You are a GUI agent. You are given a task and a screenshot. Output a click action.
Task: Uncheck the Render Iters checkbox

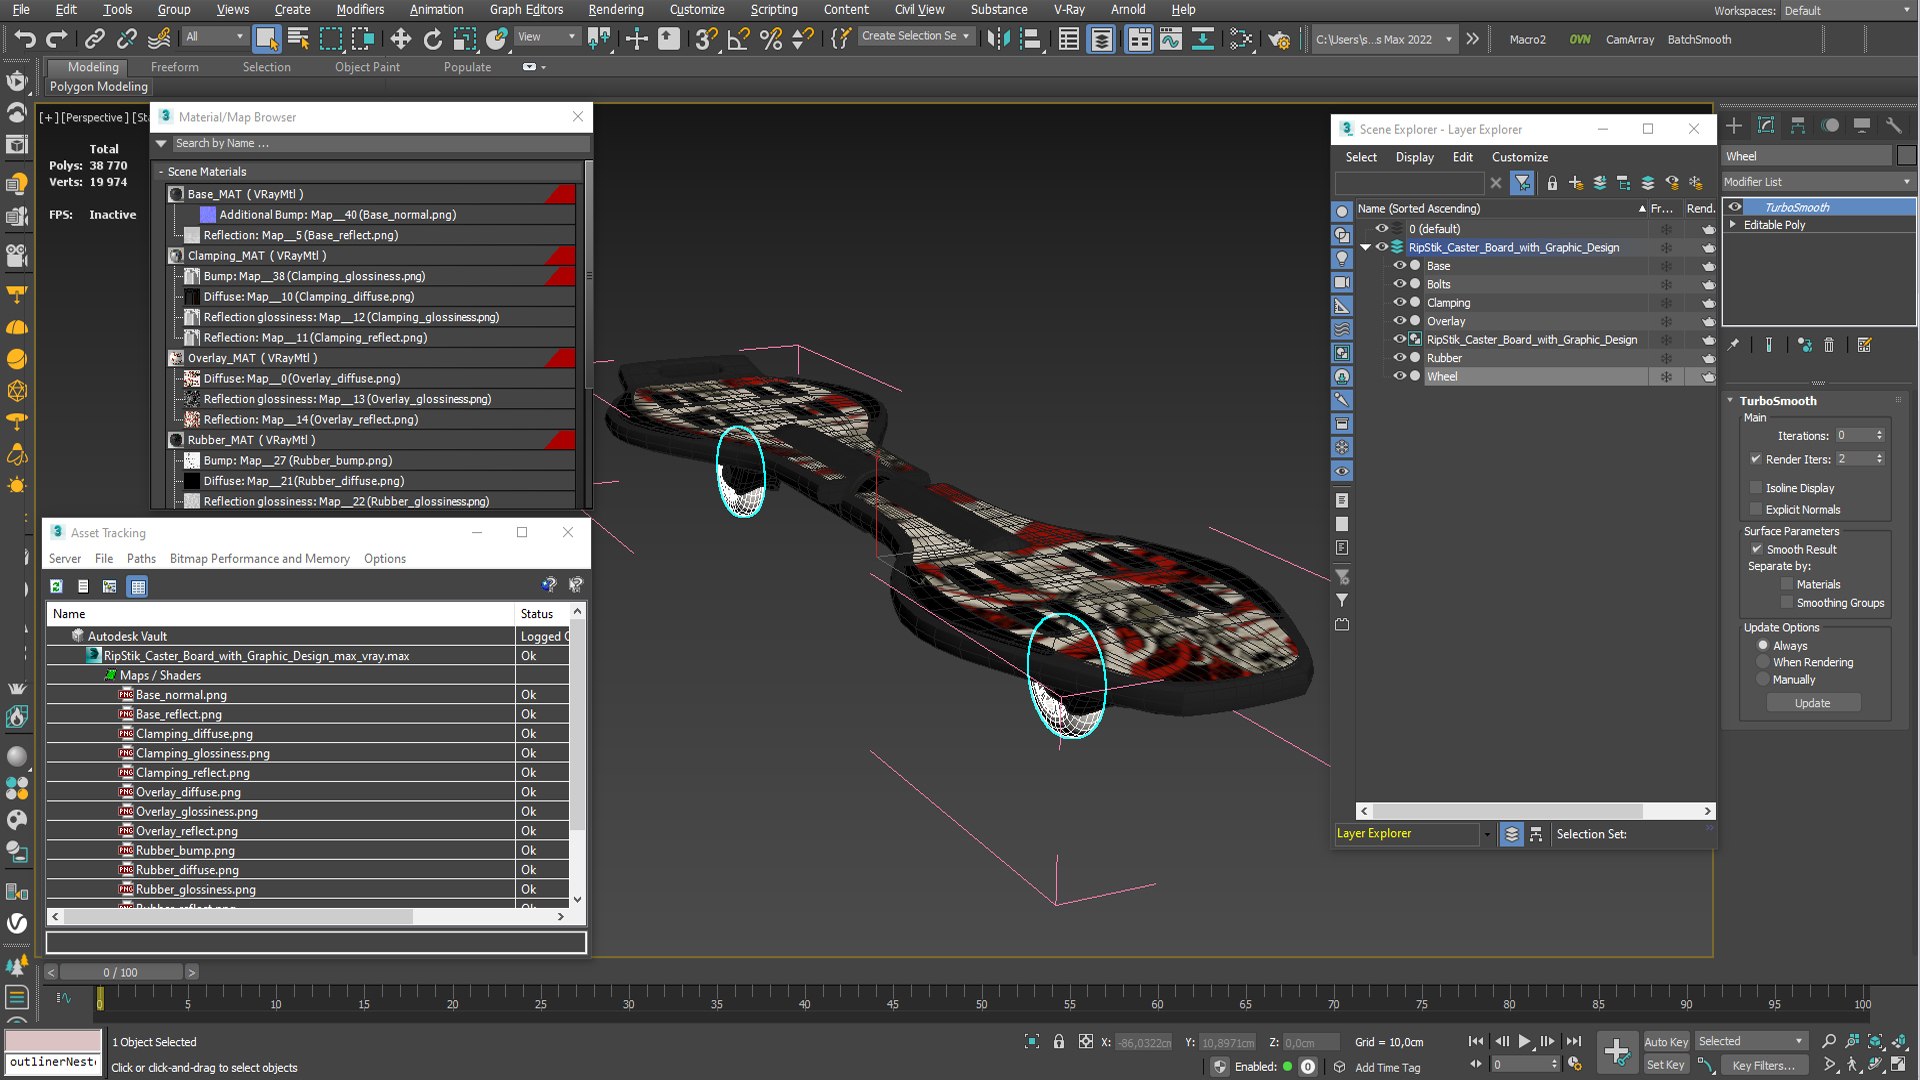1755,459
